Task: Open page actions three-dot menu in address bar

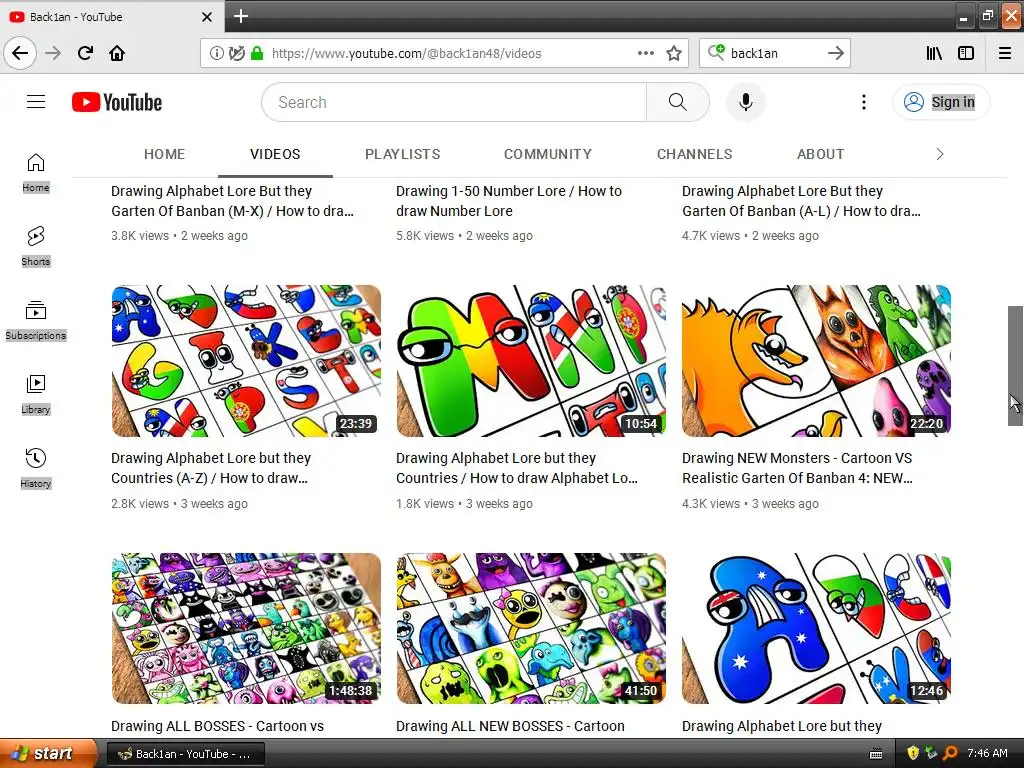Action: (x=645, y=54)
